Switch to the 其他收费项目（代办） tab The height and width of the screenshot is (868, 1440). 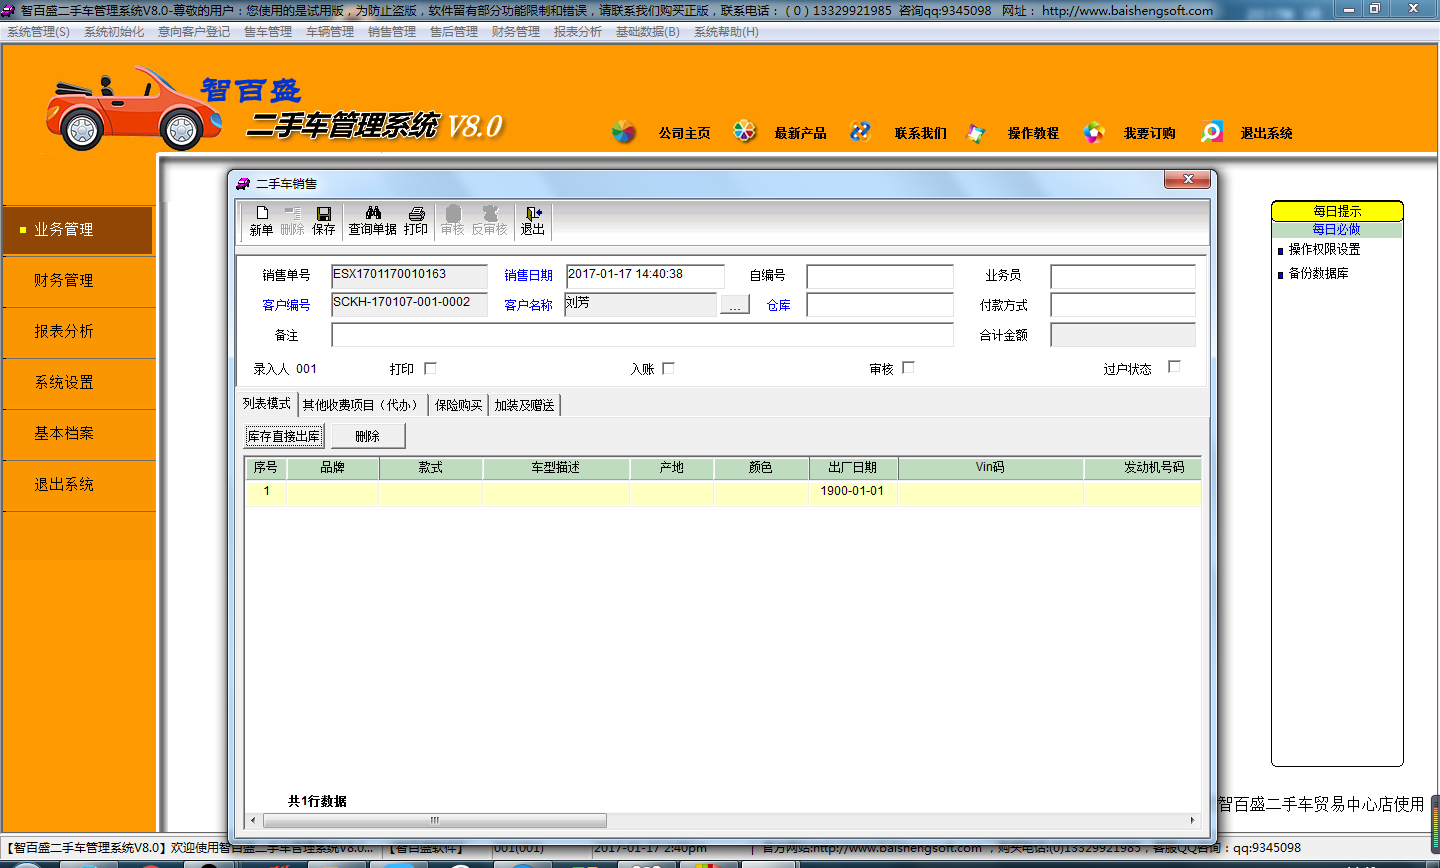[362, 405]
